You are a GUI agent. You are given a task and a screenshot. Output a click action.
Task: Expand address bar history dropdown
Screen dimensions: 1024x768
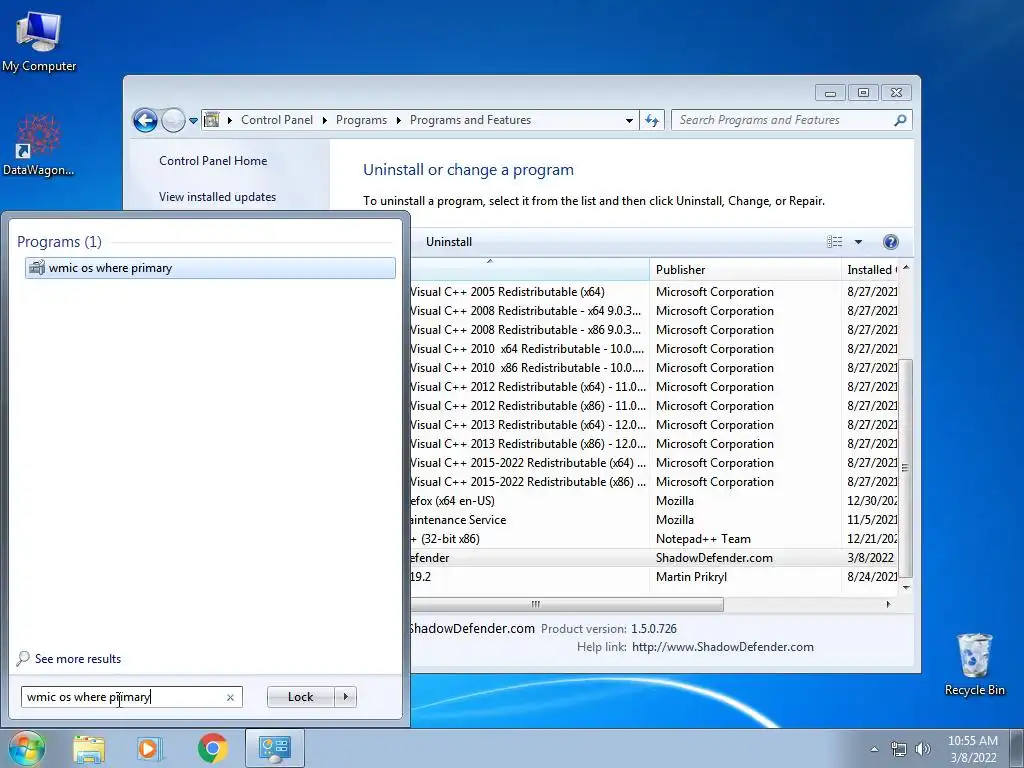coord(629,121)
